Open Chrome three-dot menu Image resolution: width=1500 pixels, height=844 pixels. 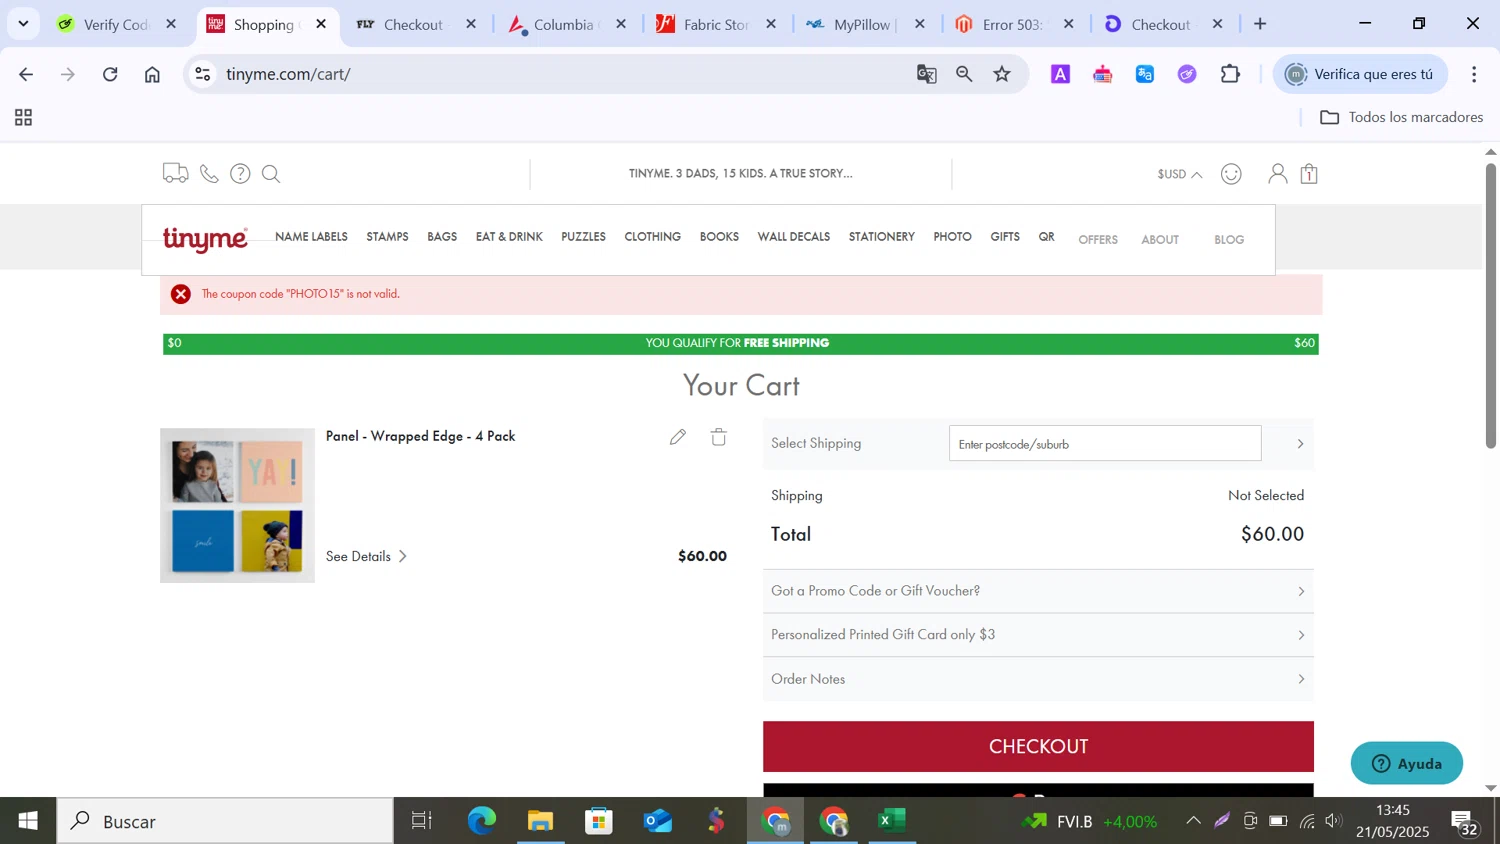click(x=1474, y=74)
